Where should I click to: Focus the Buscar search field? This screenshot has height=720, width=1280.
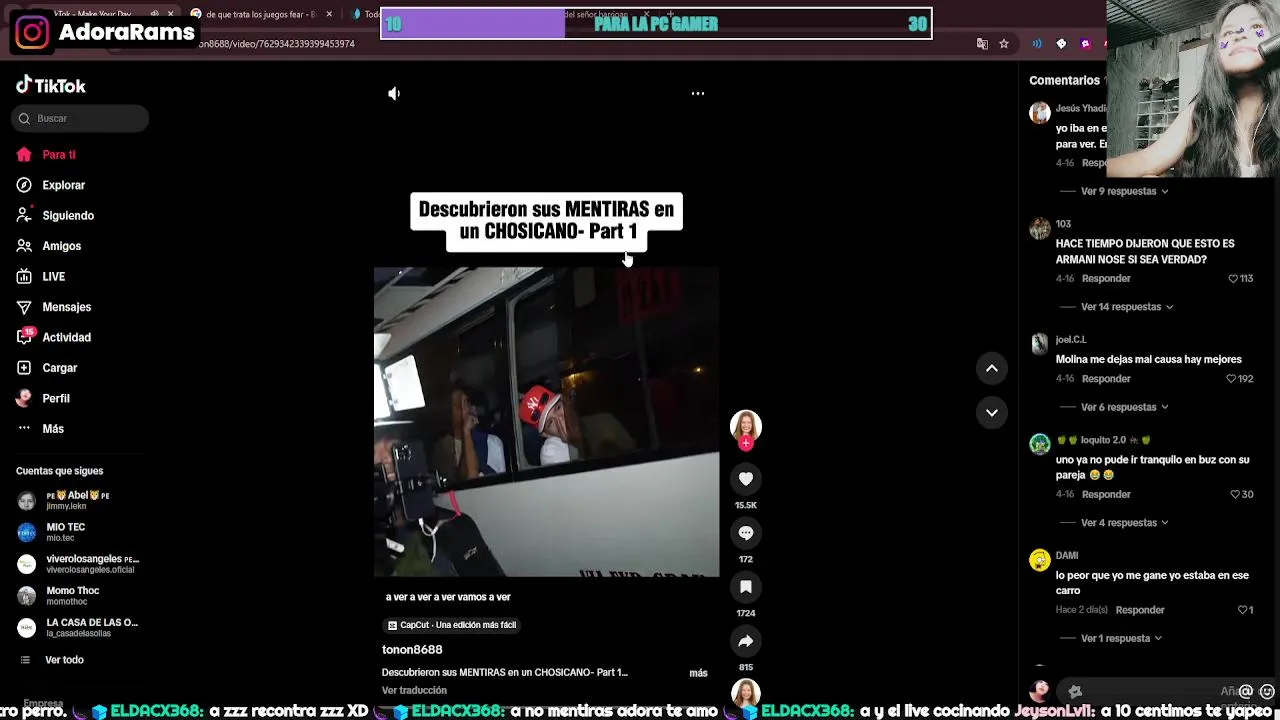[81, 118]
